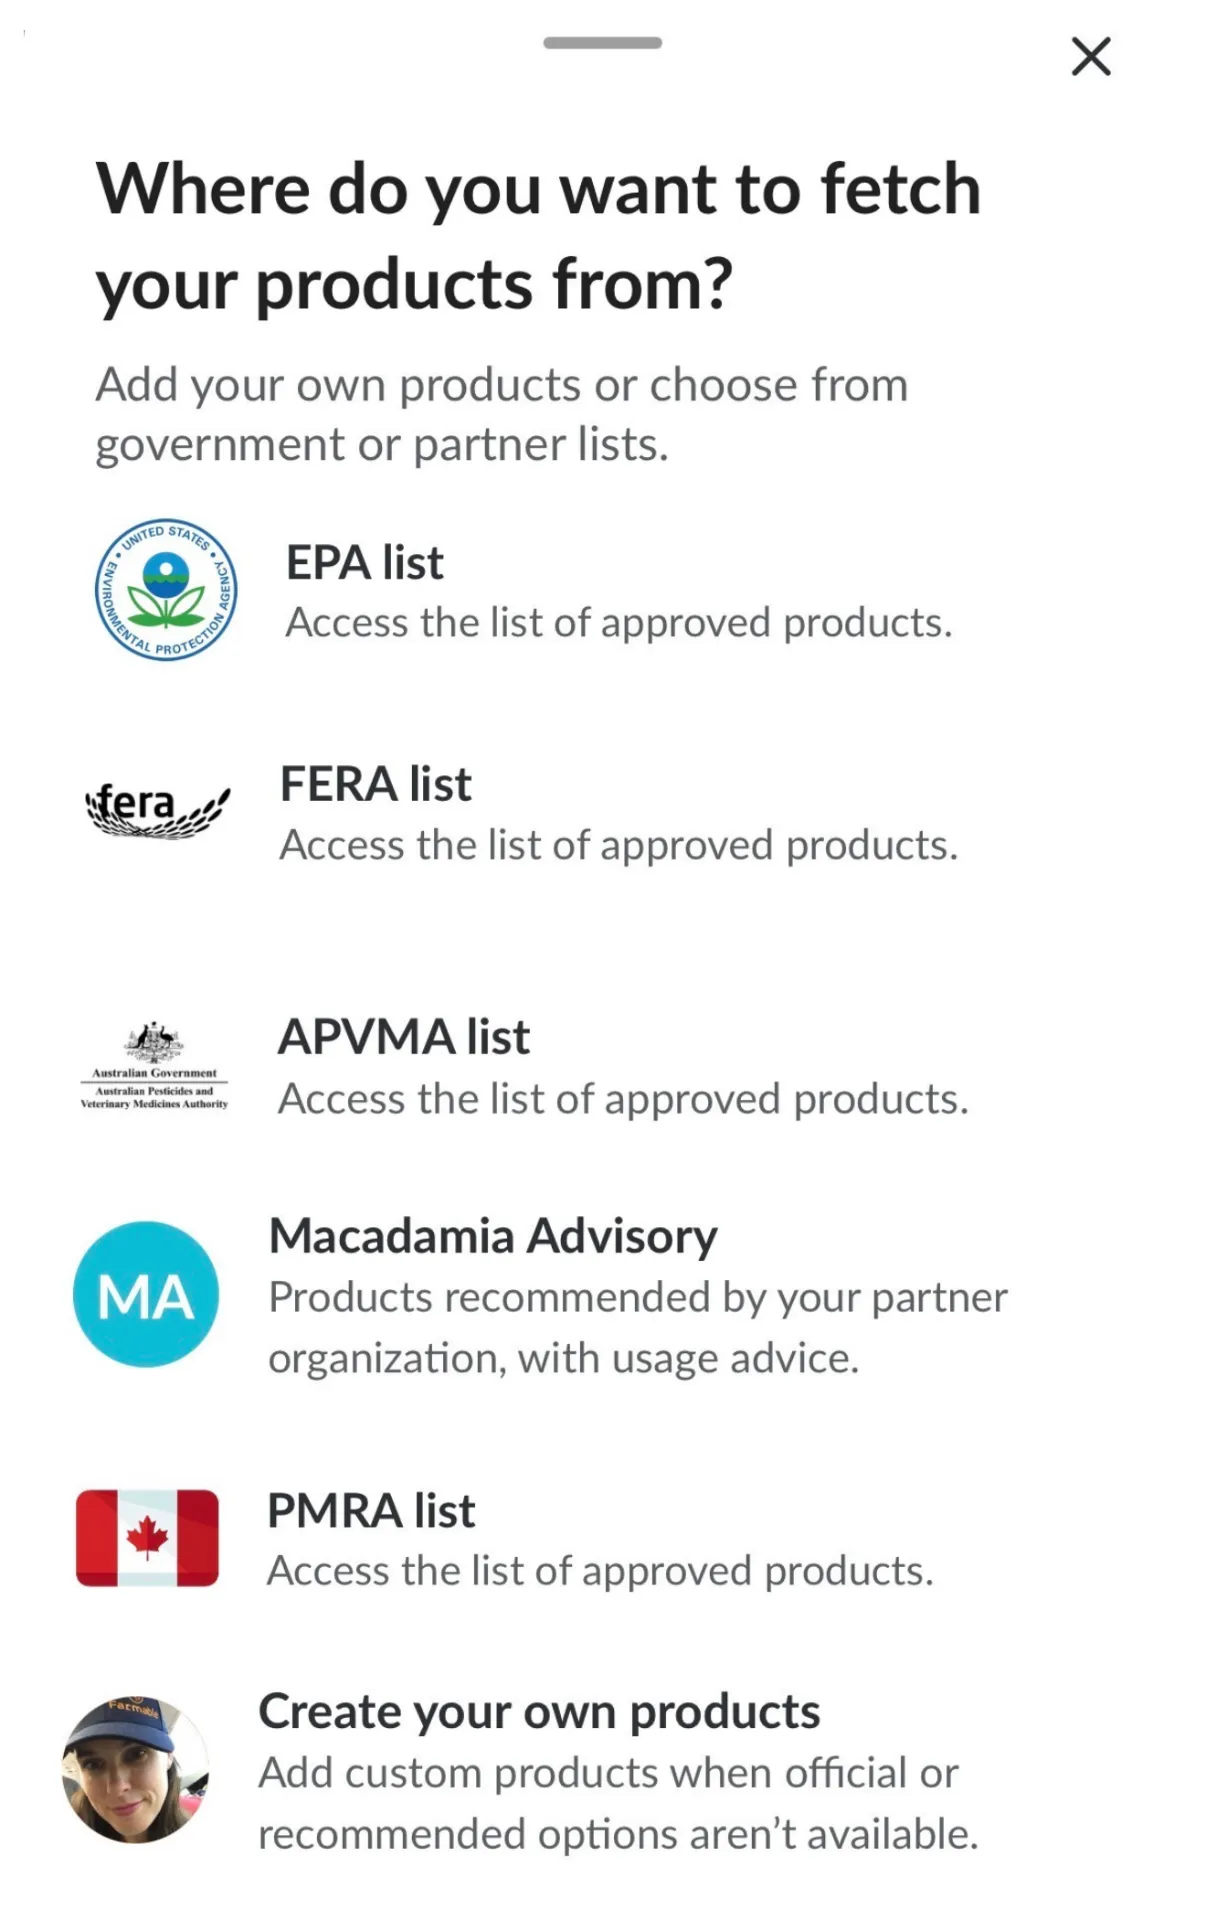Image resolution: width=1206 pixels, height=1920 pixels.
Task: Tap the sheet drag handle bar
Action: tap(603, 43)
